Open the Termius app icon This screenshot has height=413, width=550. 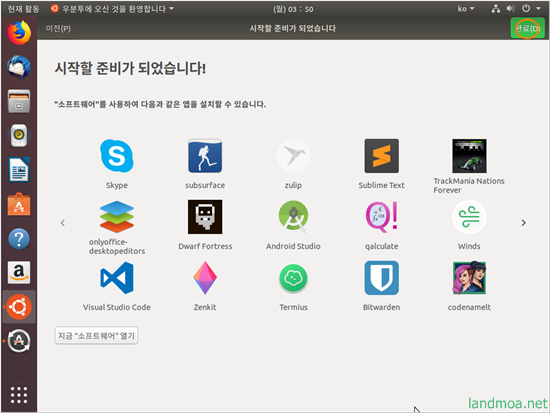tap(293, 279)
